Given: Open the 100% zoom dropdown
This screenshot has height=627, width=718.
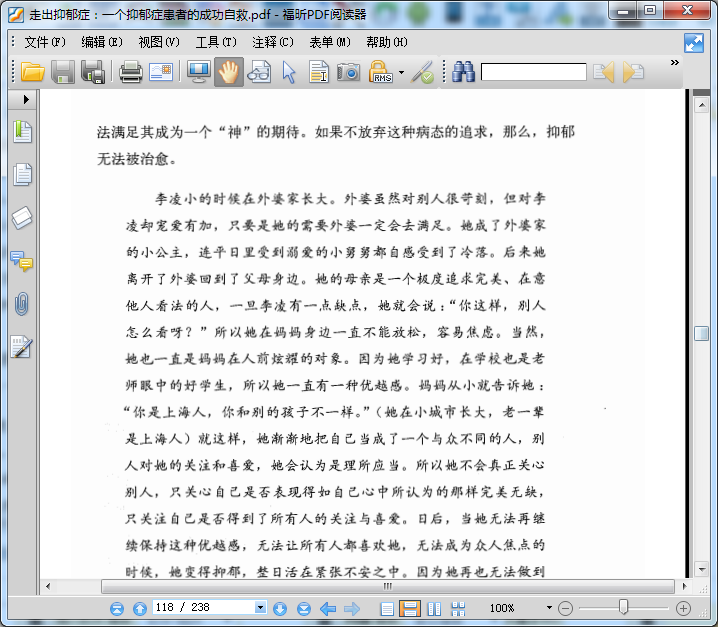Looking at the screenshot, I should pos(549,608).
